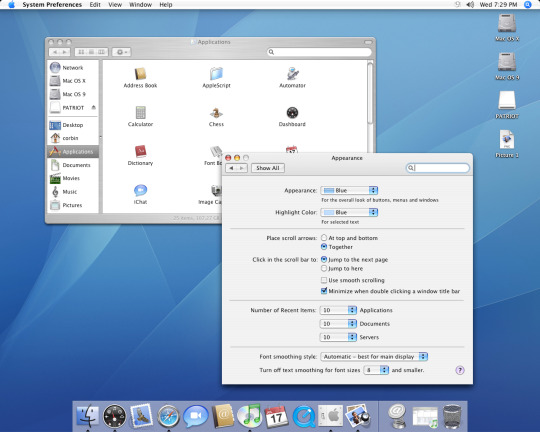Open the View menu
The width and height of the screenshot is (540, 432).
pyautogui.click(x=115, y=4)
